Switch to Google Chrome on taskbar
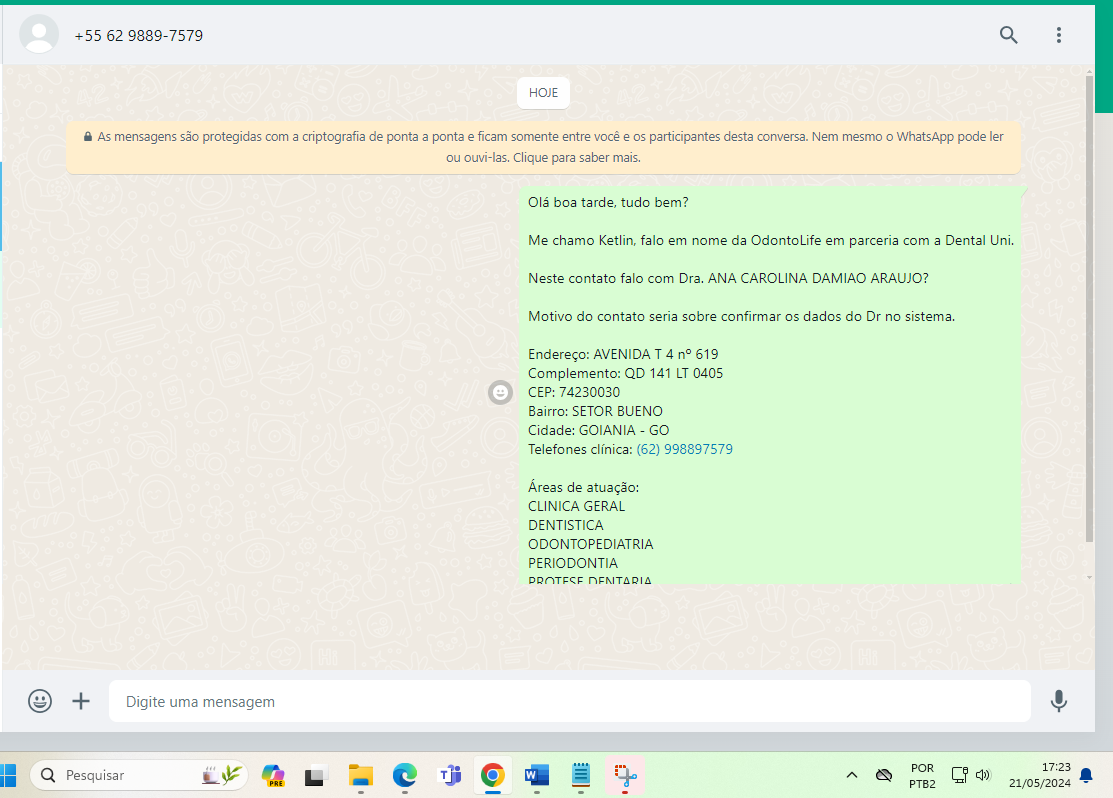The image size is (1113, 798). point(493,775)
